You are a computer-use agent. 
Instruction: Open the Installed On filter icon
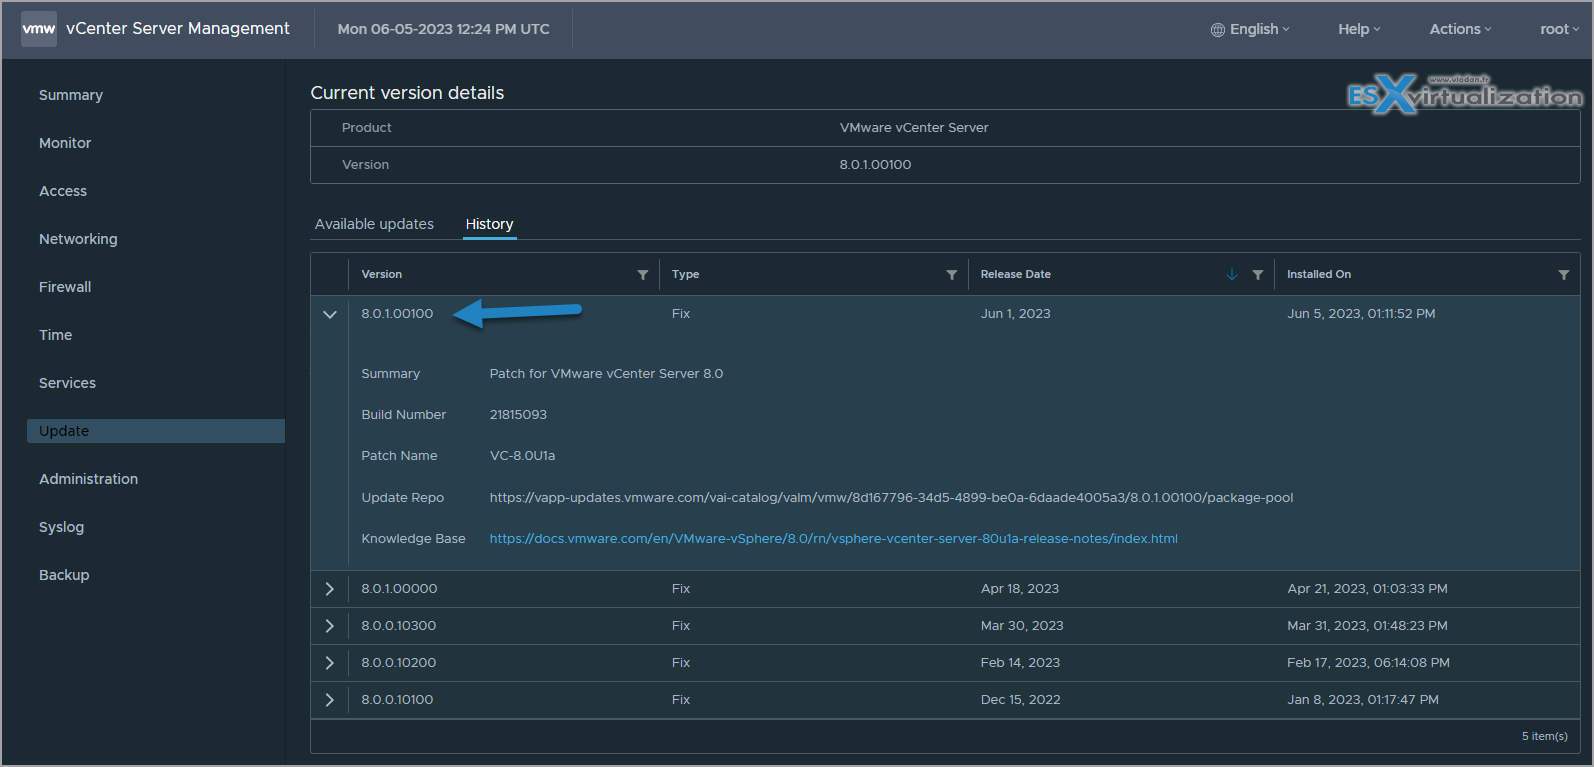tap(1564, 275)
